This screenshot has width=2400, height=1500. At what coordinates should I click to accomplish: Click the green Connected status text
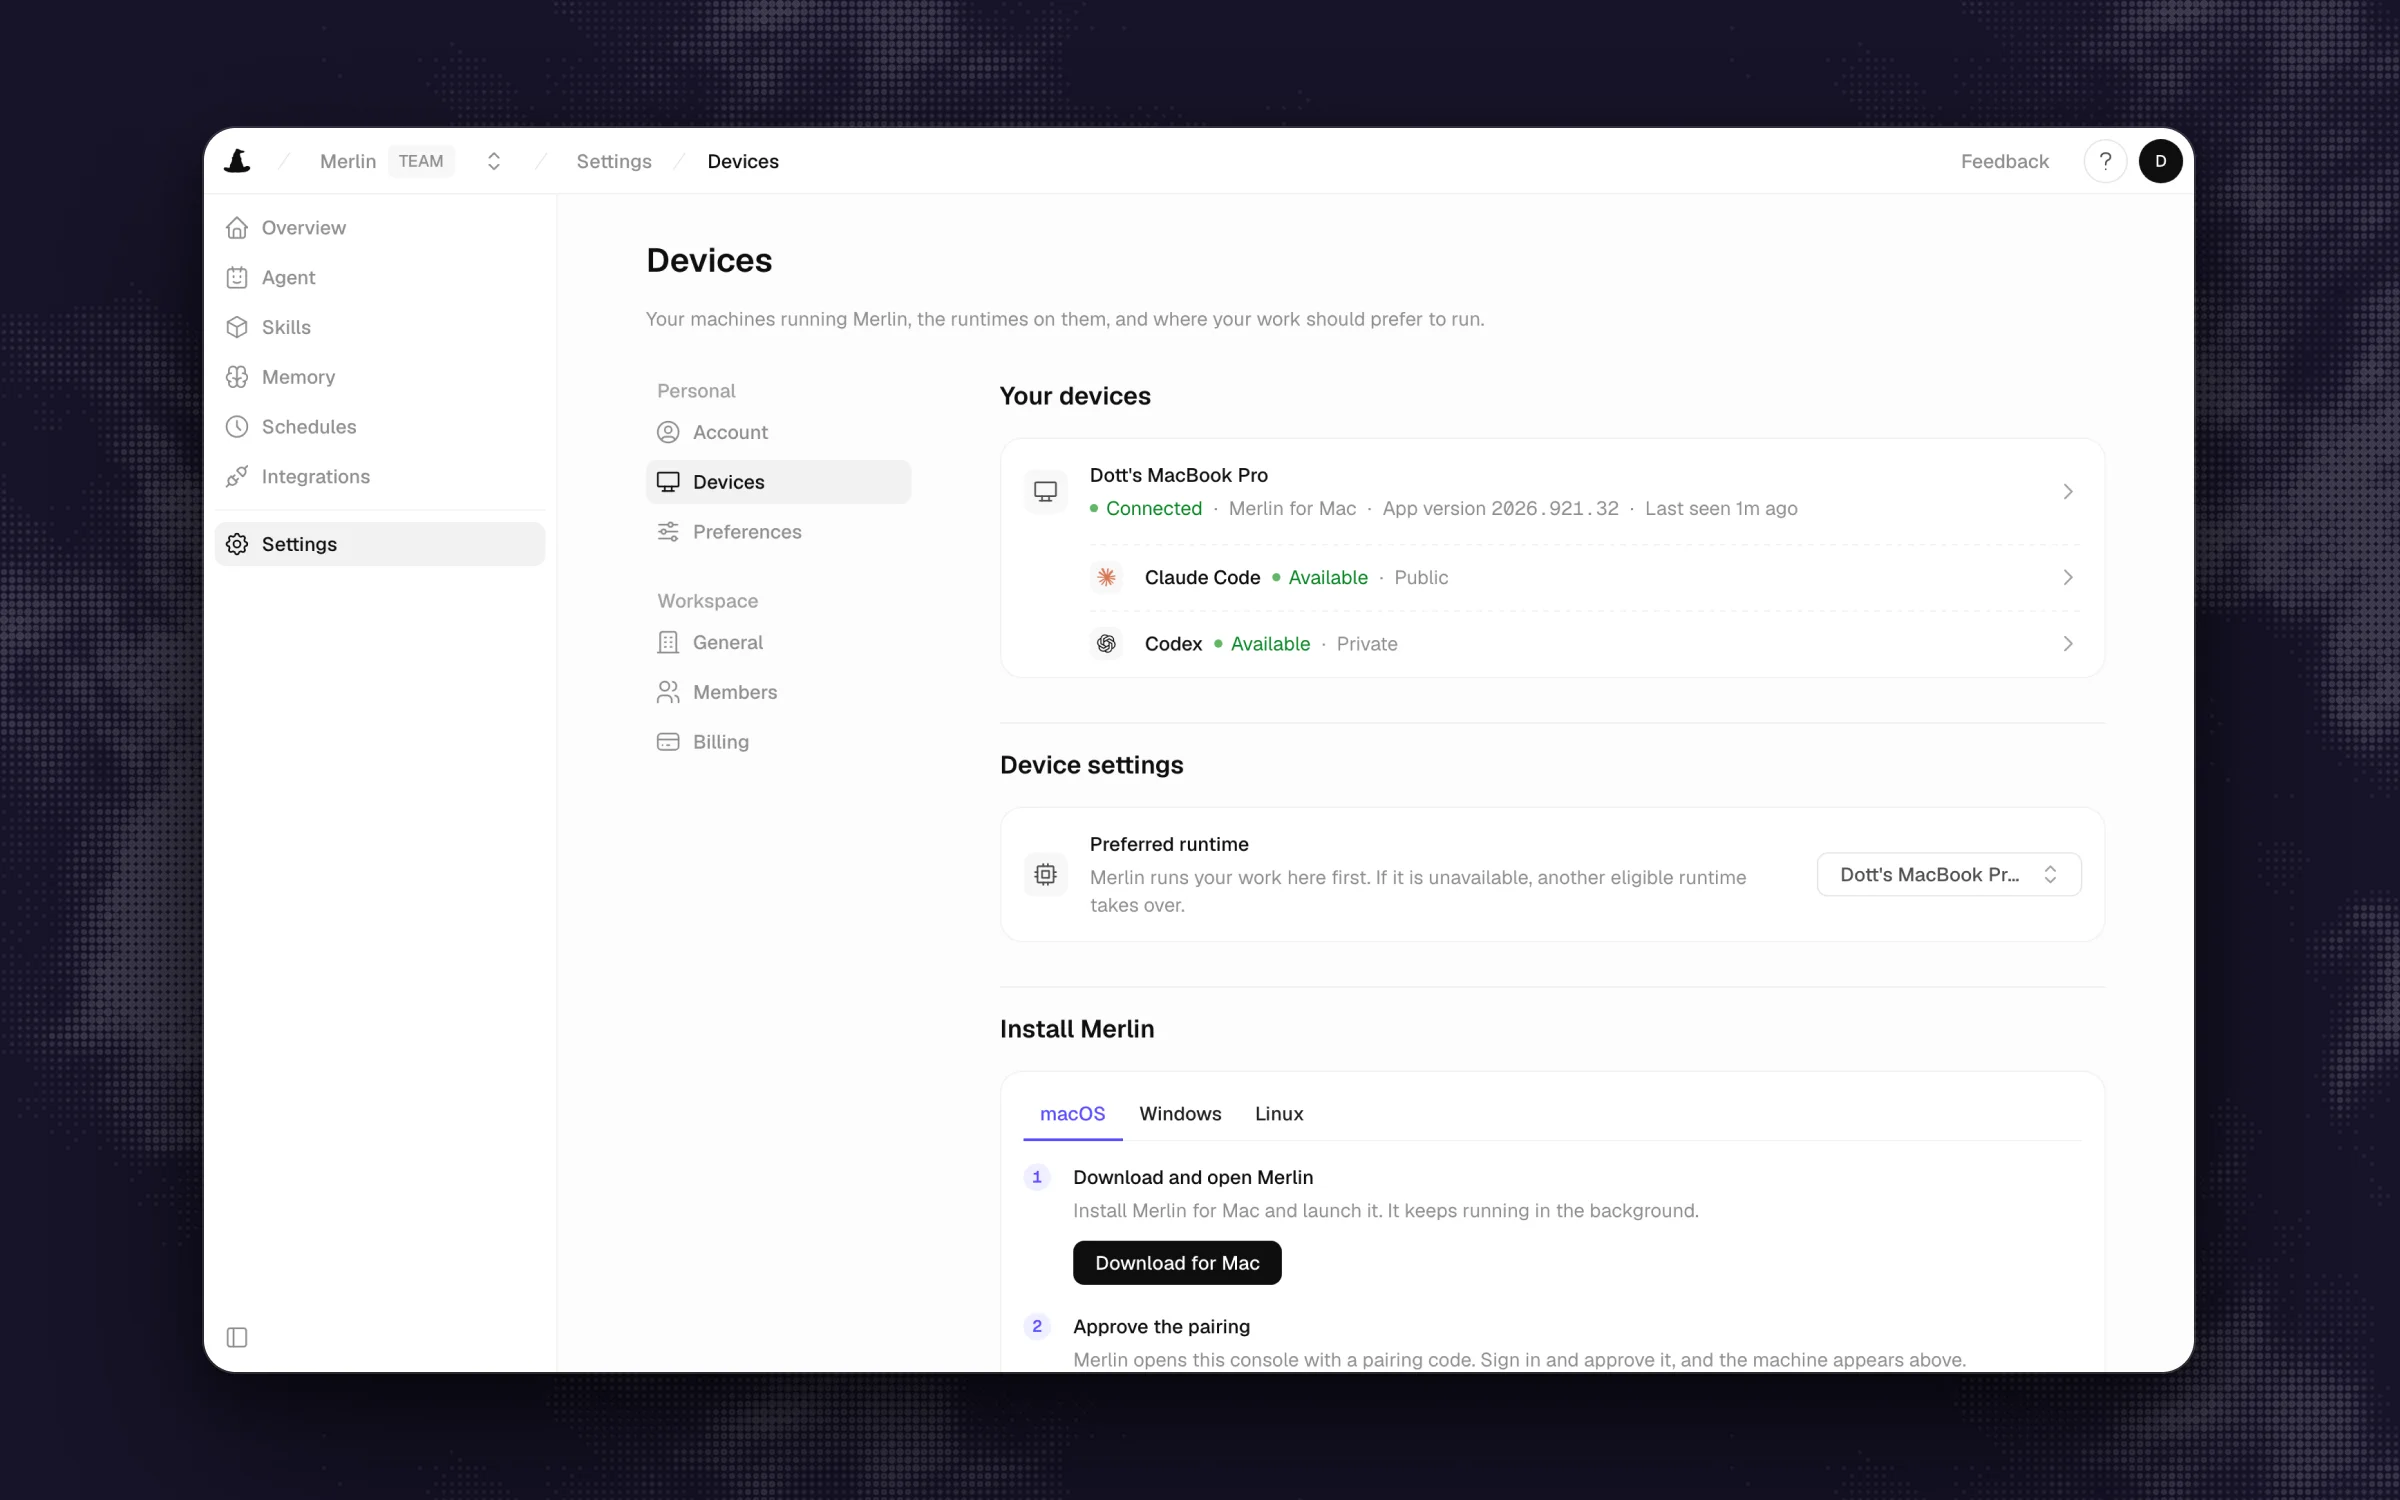click(x=1154, y=508)
